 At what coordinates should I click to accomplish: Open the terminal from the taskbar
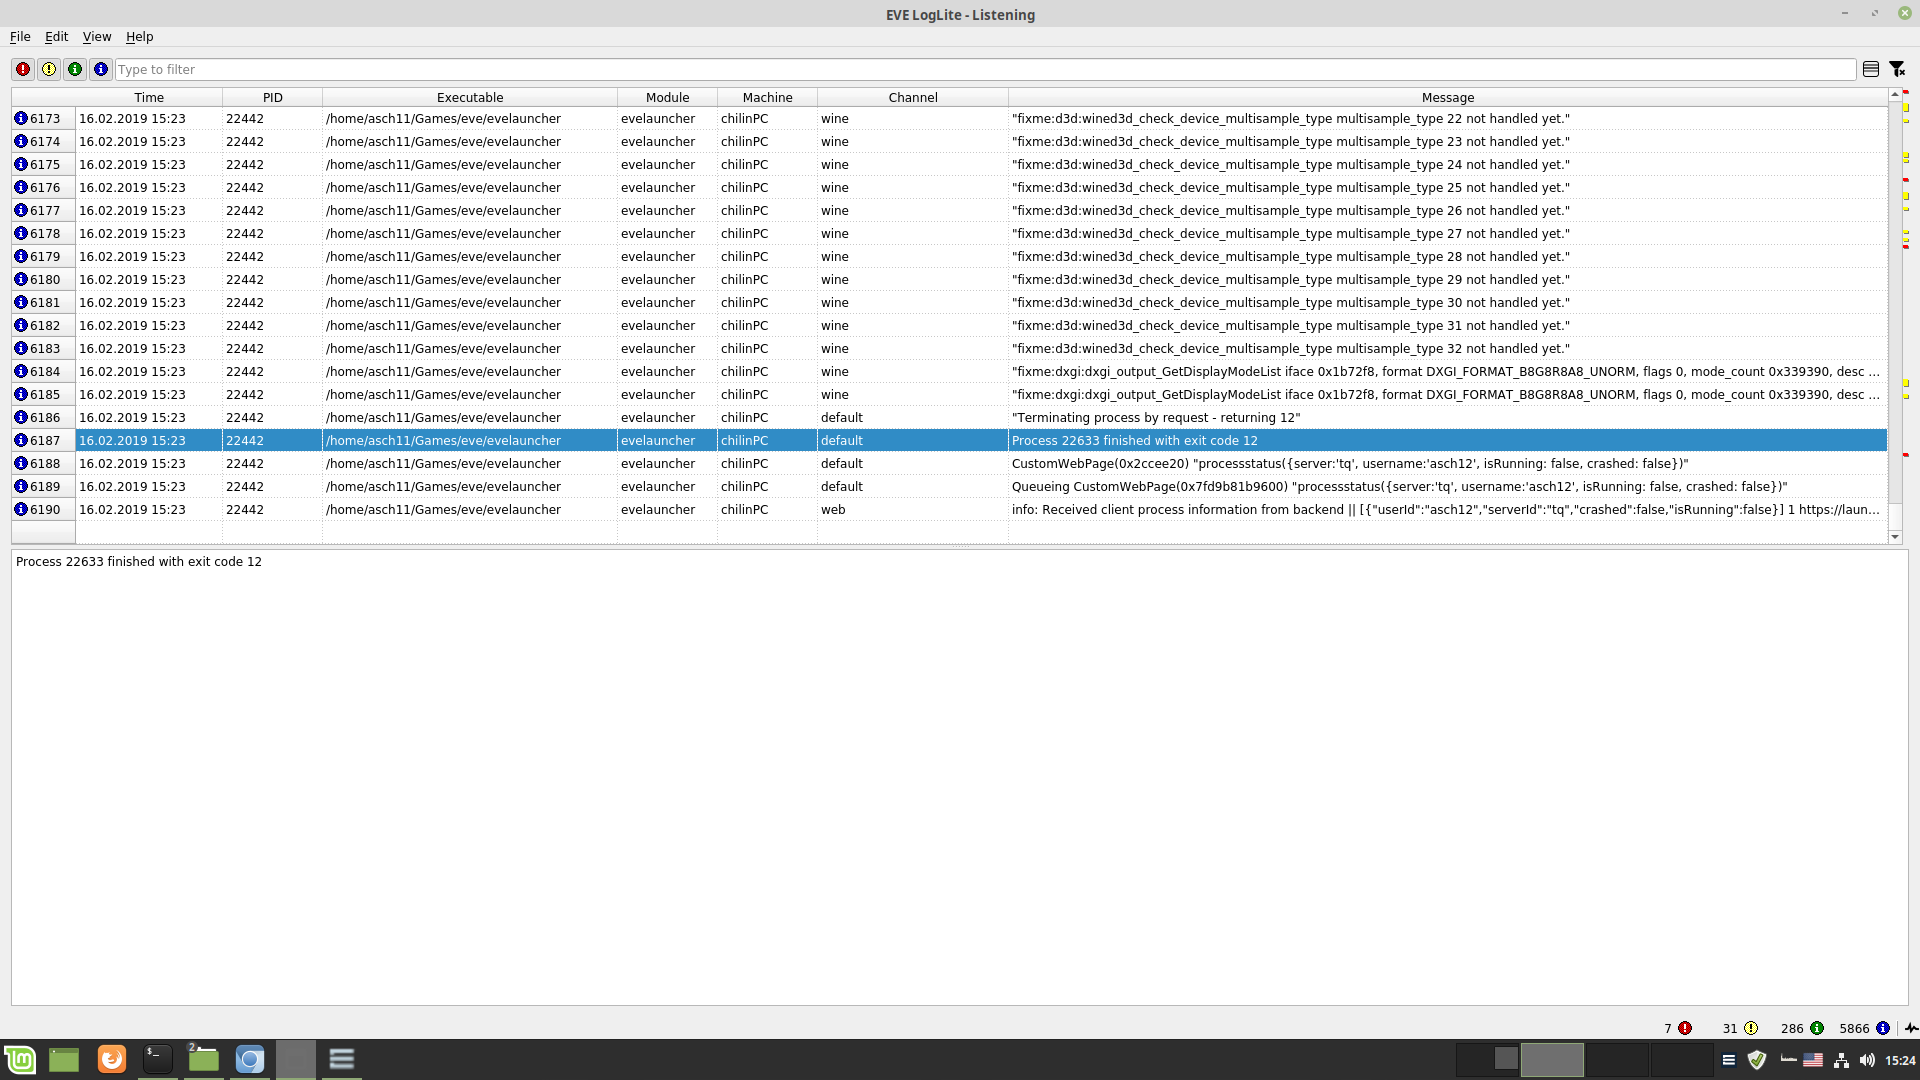click(x=158, y=1059)
